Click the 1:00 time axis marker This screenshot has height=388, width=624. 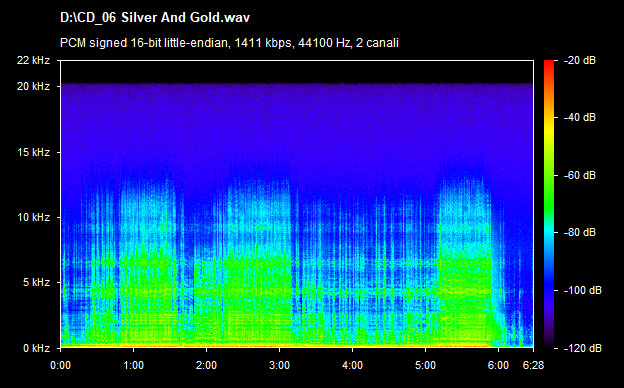(x=133, y=365)
